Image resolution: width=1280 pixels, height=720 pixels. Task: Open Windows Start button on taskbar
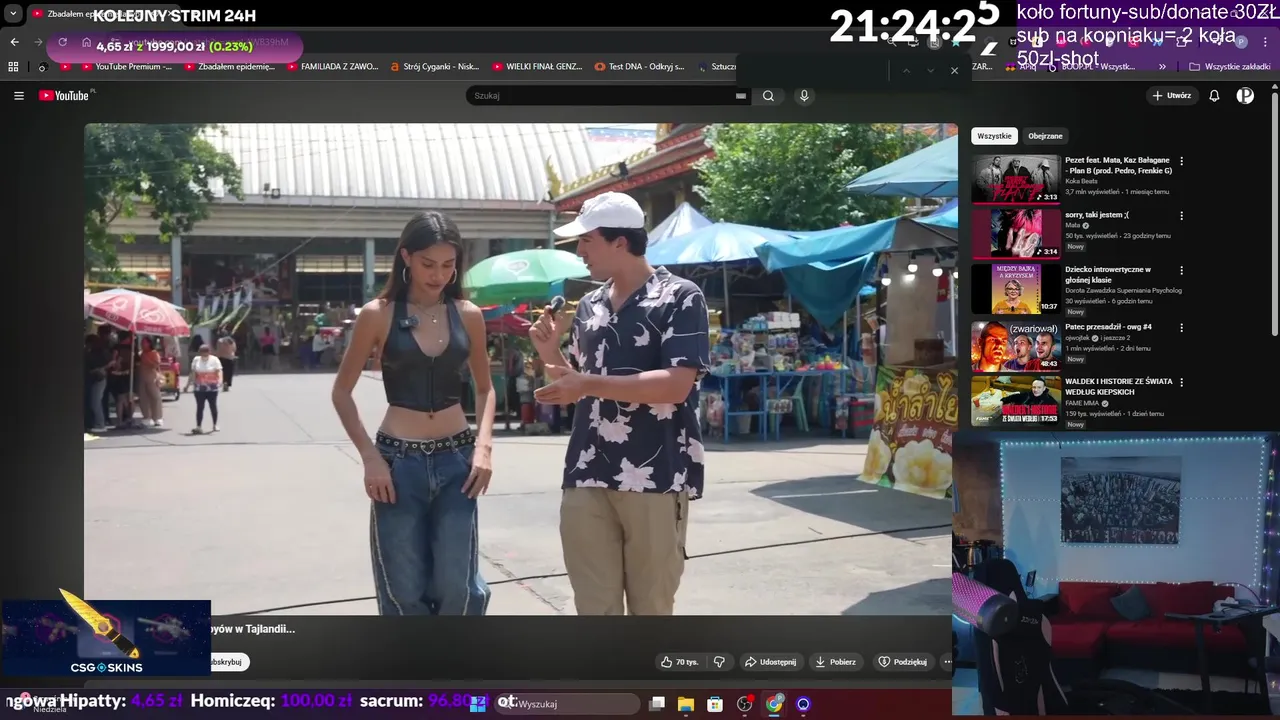click(478, 704)
